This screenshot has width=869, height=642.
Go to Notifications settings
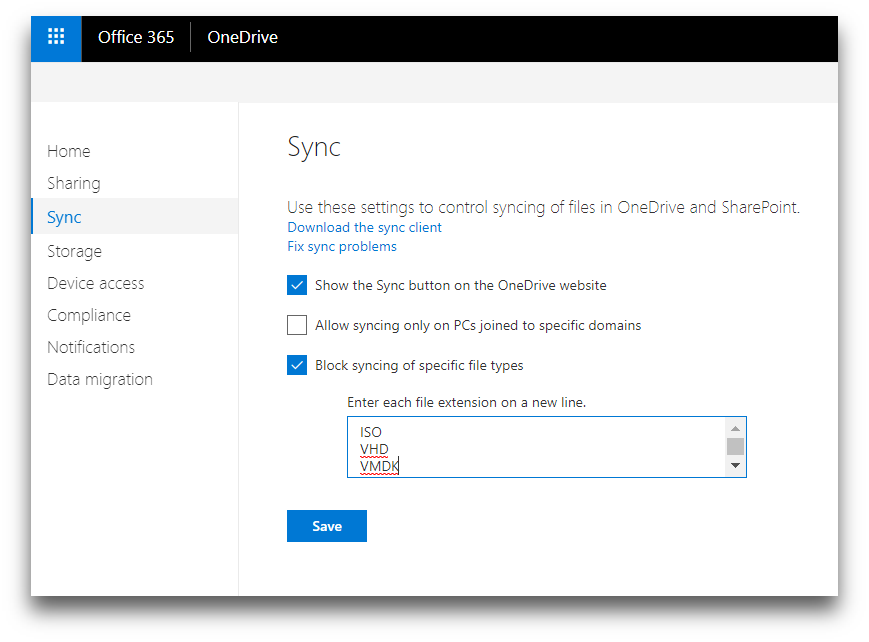coord(91,347)
